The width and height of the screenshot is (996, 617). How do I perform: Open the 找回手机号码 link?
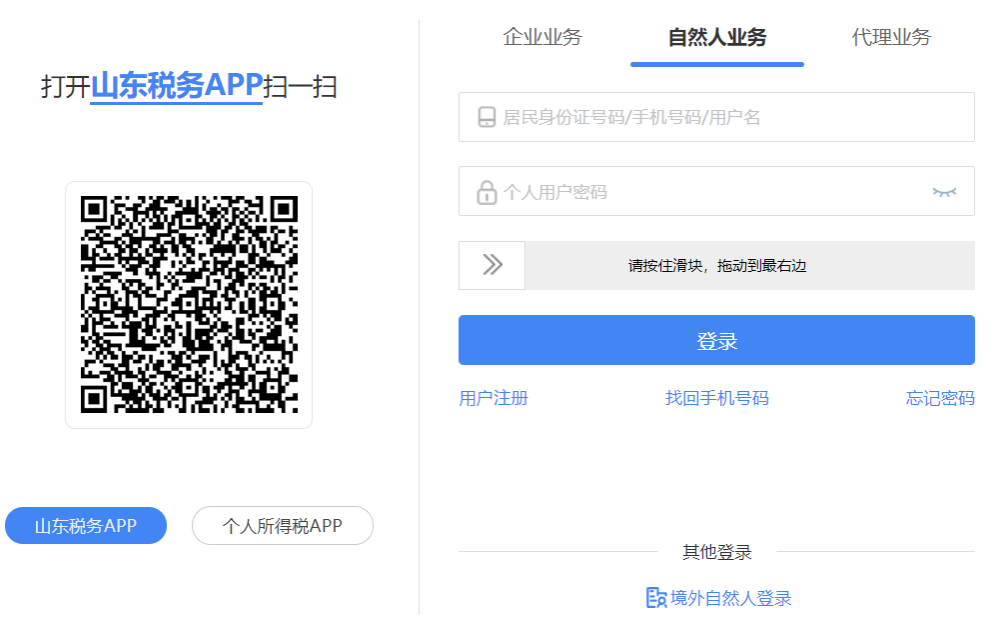pyautogui.click(x=717, y=398)
